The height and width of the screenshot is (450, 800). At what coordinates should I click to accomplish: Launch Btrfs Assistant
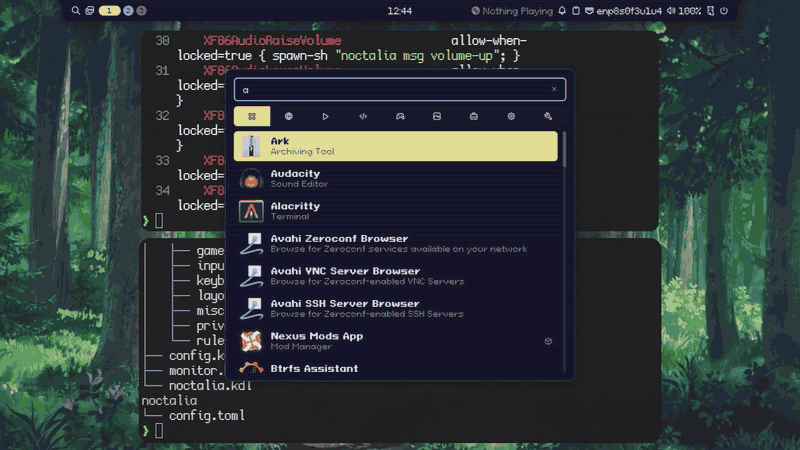396,368
